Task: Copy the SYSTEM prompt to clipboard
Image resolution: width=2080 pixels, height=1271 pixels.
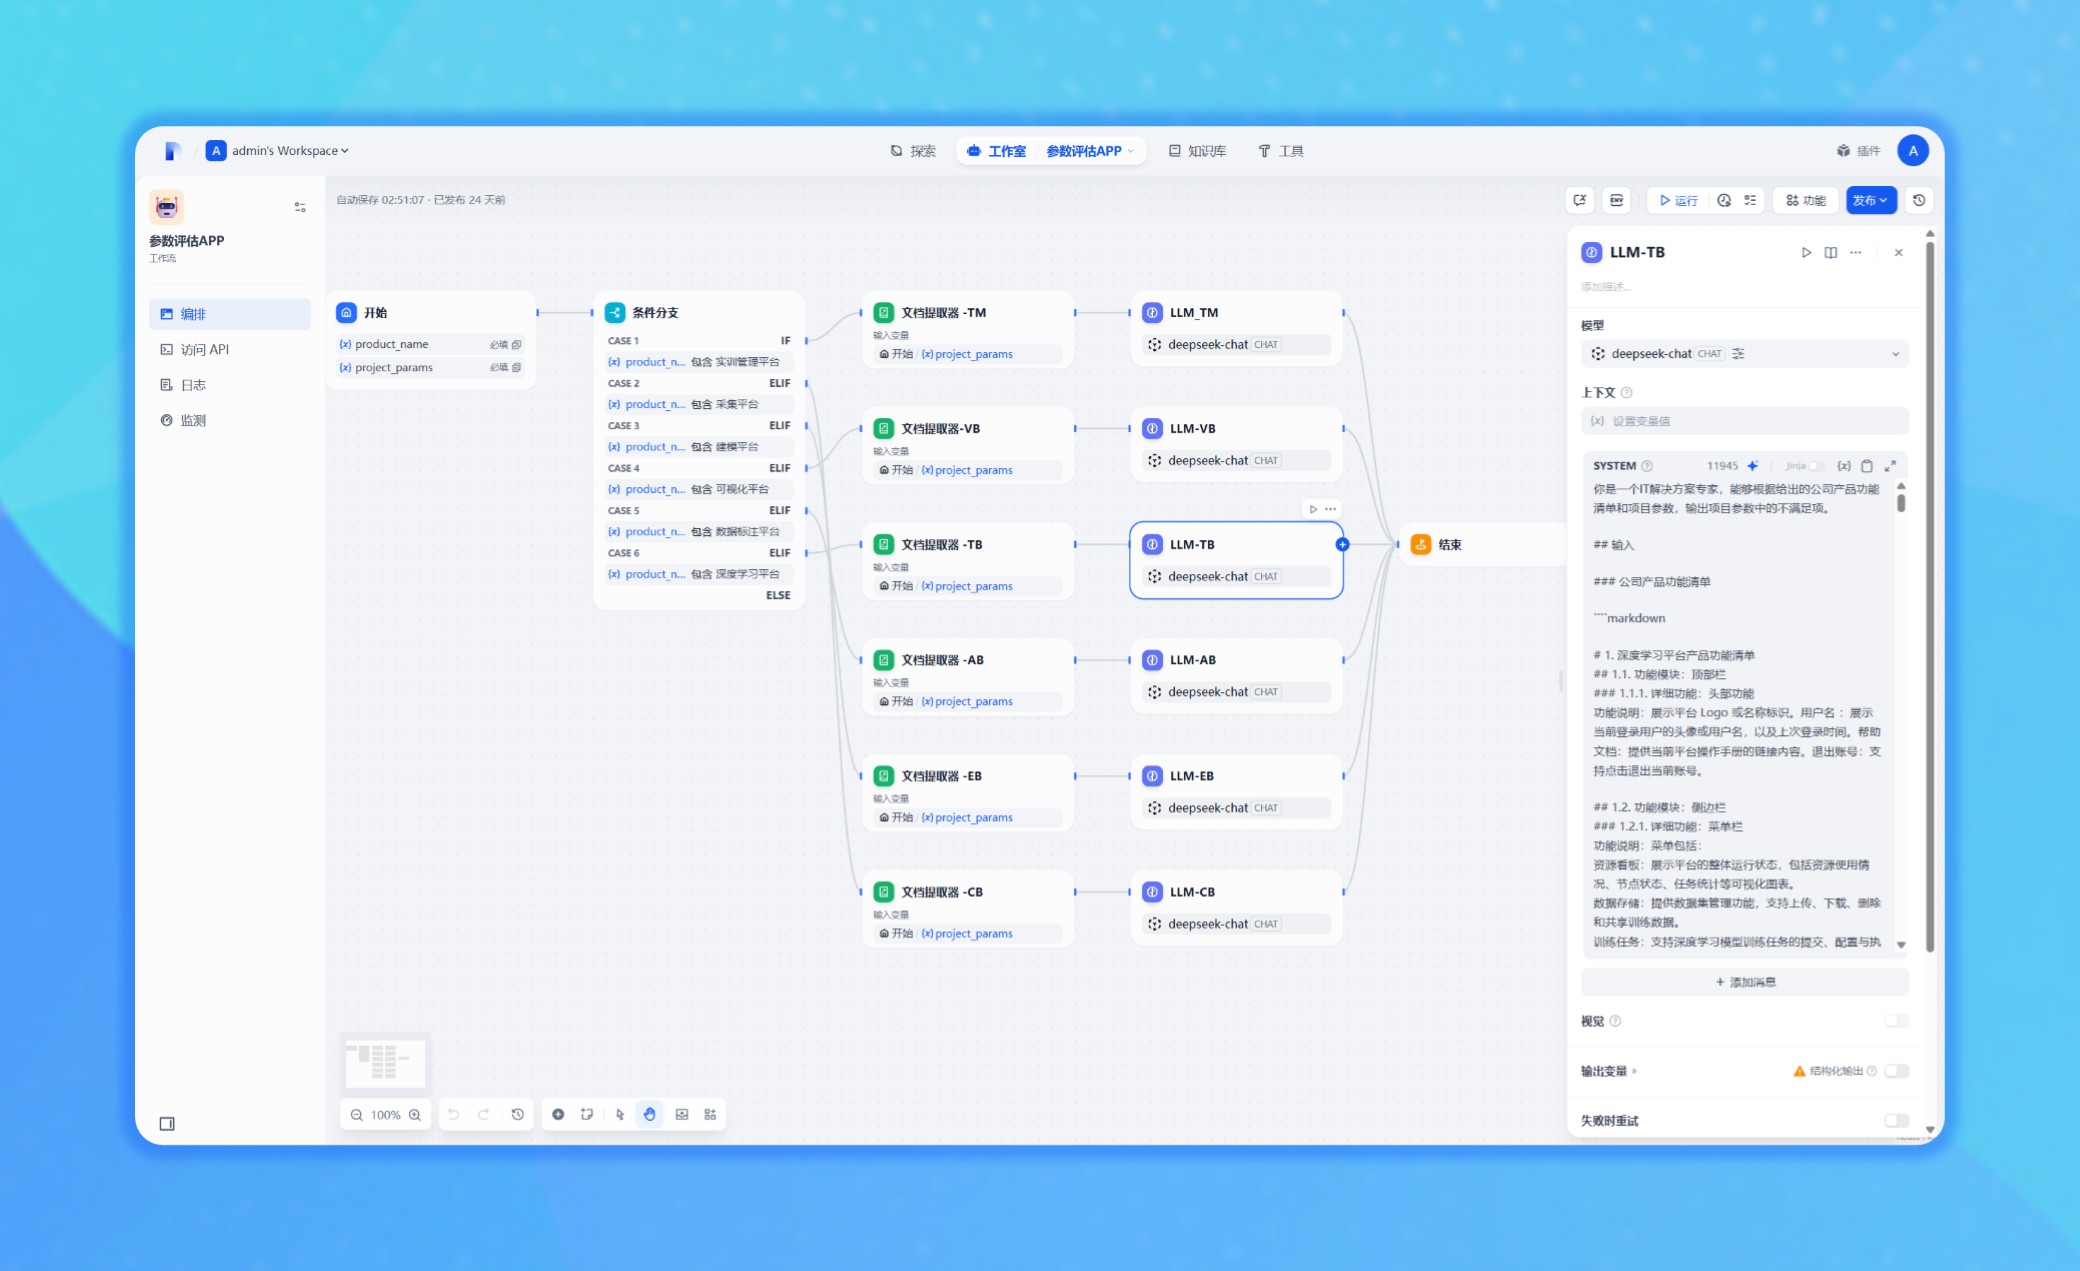Action: point(1867,466)
